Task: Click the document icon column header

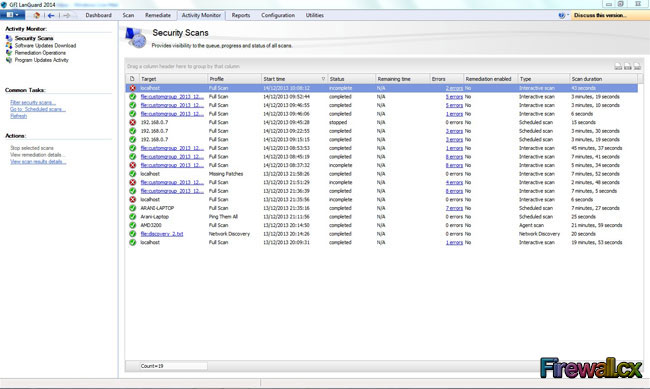Action: (x=132, y=79)
